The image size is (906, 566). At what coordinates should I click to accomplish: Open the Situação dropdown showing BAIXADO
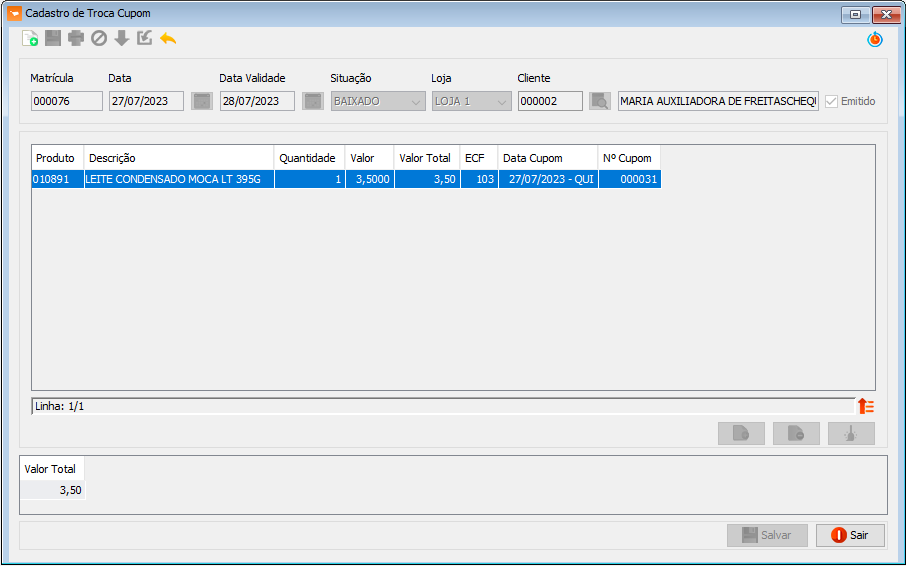pyautogui.click(x=378, y=101)
